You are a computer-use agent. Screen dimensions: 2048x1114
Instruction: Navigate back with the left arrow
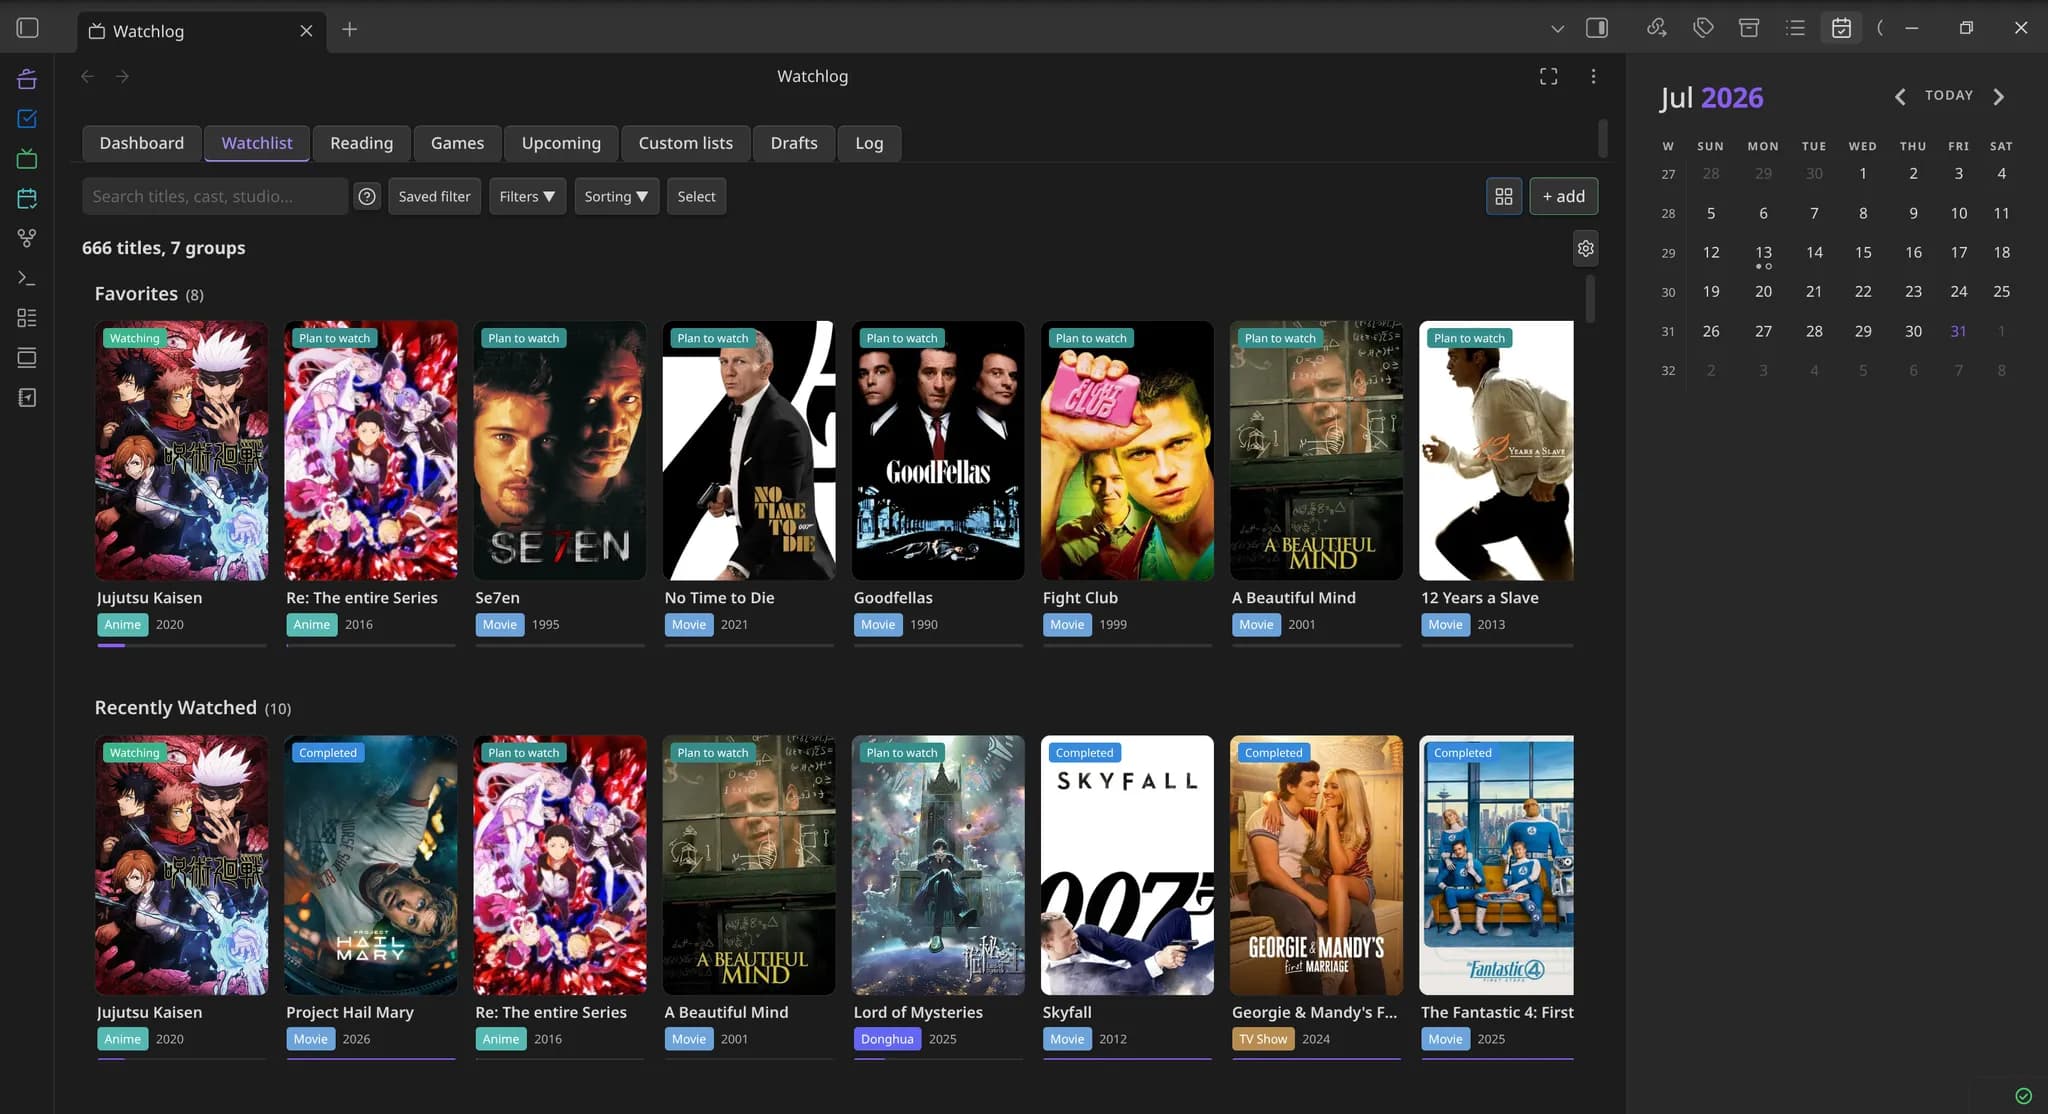point(88,76)
